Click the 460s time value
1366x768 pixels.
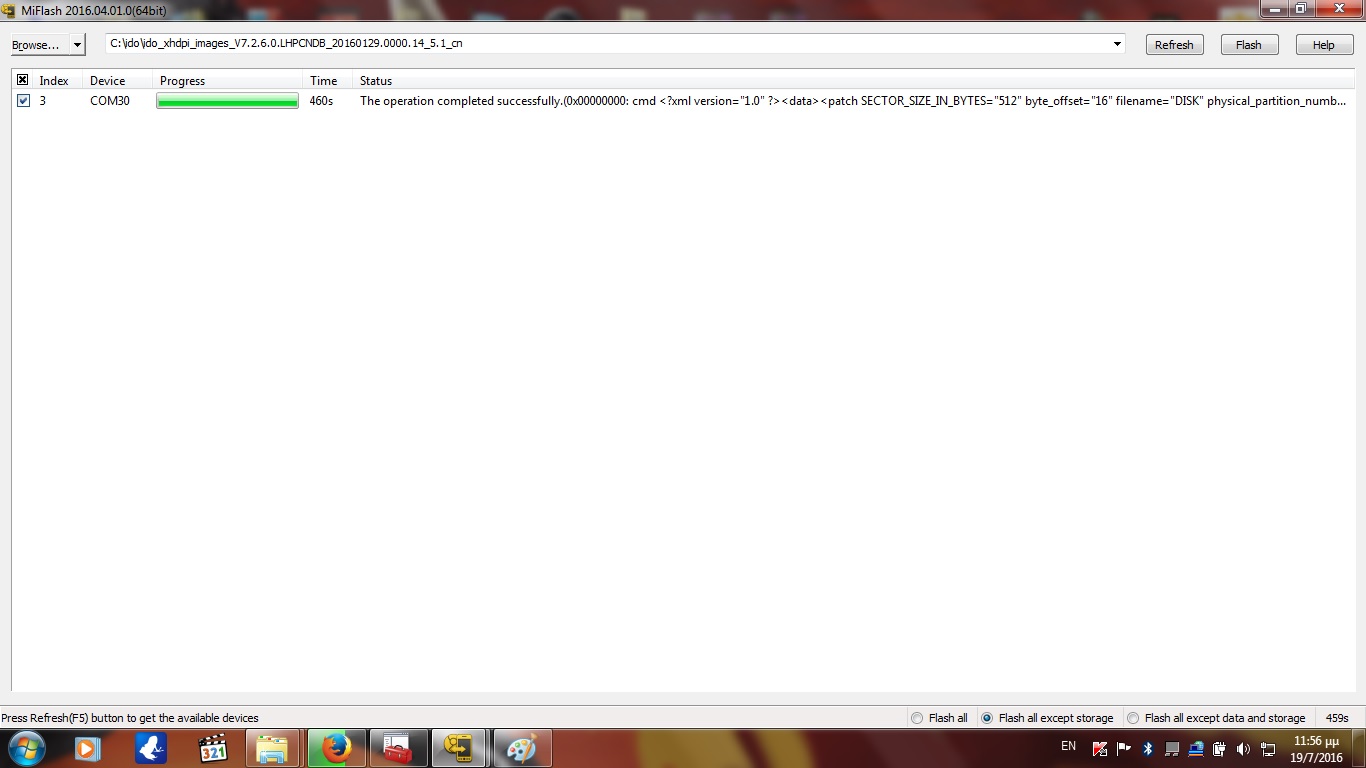tap(321, 101)
